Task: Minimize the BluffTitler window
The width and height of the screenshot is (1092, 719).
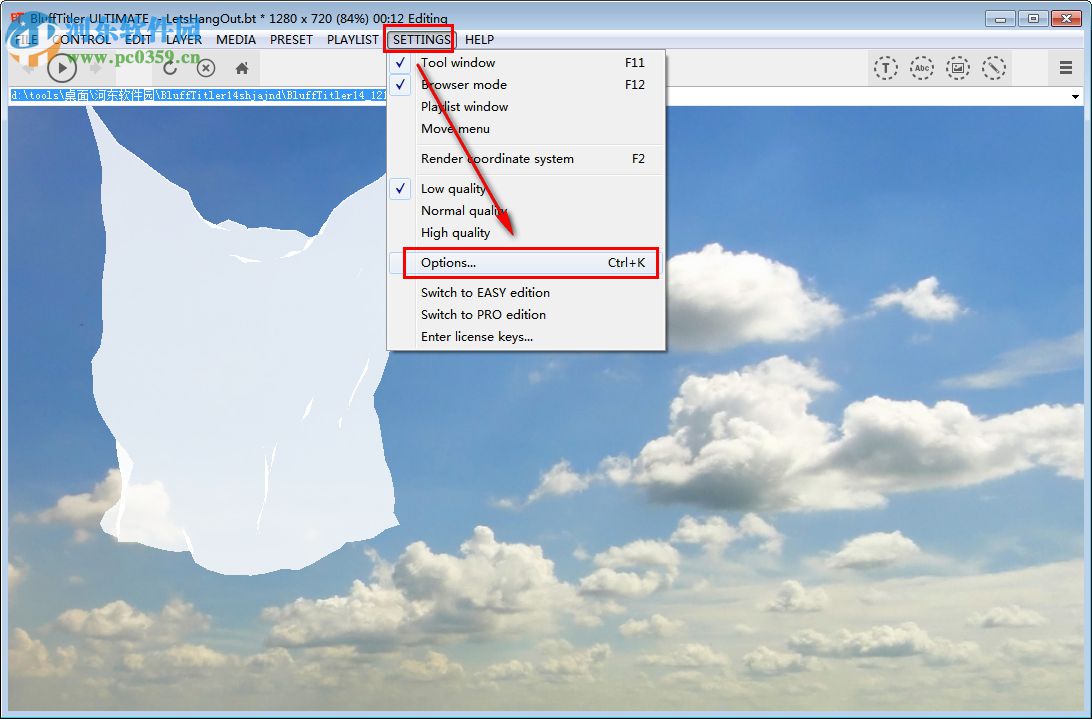Action: [x=1000, y=18]
